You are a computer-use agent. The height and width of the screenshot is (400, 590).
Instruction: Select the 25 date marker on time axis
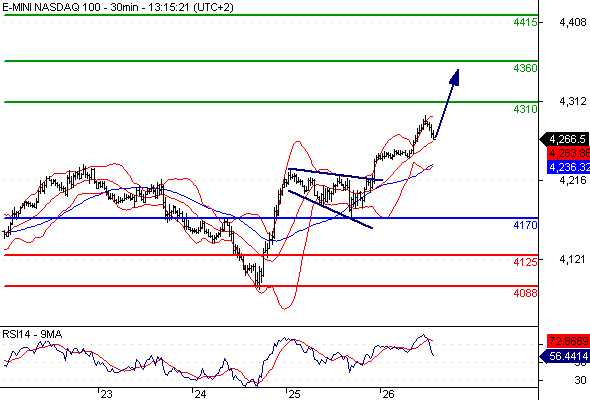pos(294,394)
